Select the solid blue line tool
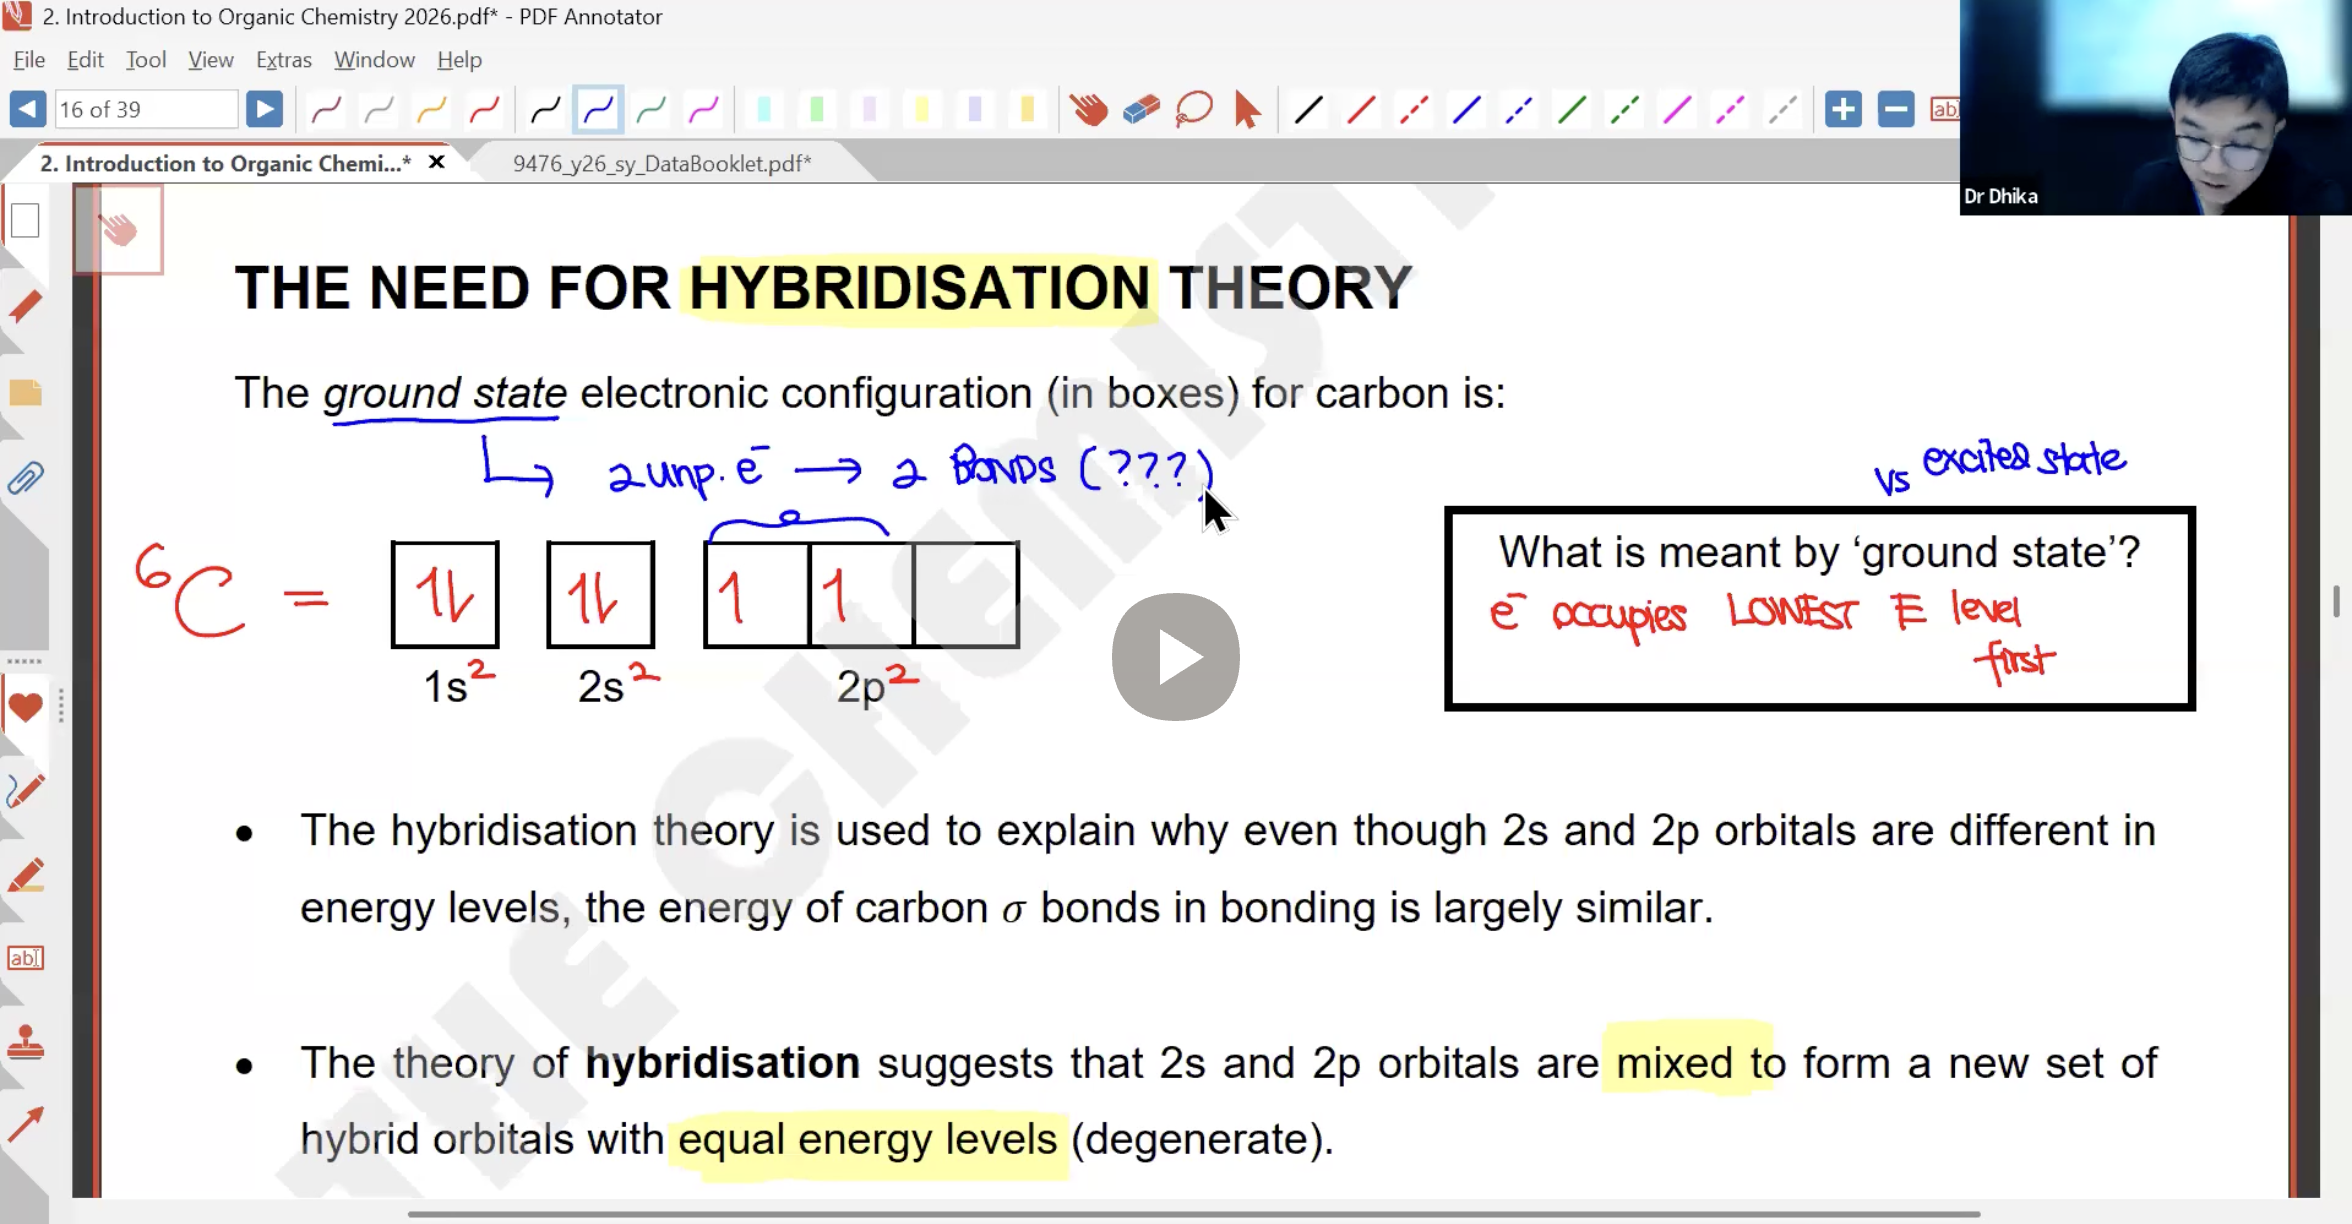Image resolution: width=2352 pixels, height=1224 pixels. (x=1466, y=110)
